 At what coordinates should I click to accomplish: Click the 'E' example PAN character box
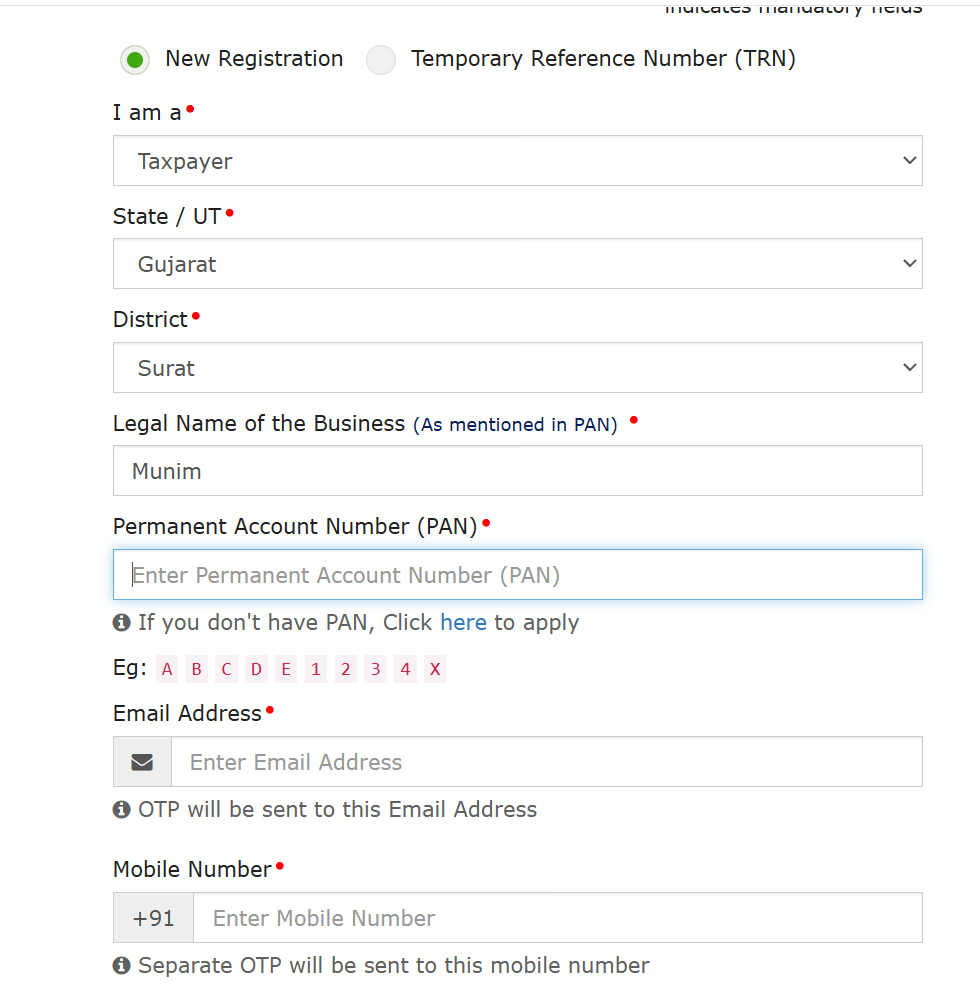(x=286, y=670)
